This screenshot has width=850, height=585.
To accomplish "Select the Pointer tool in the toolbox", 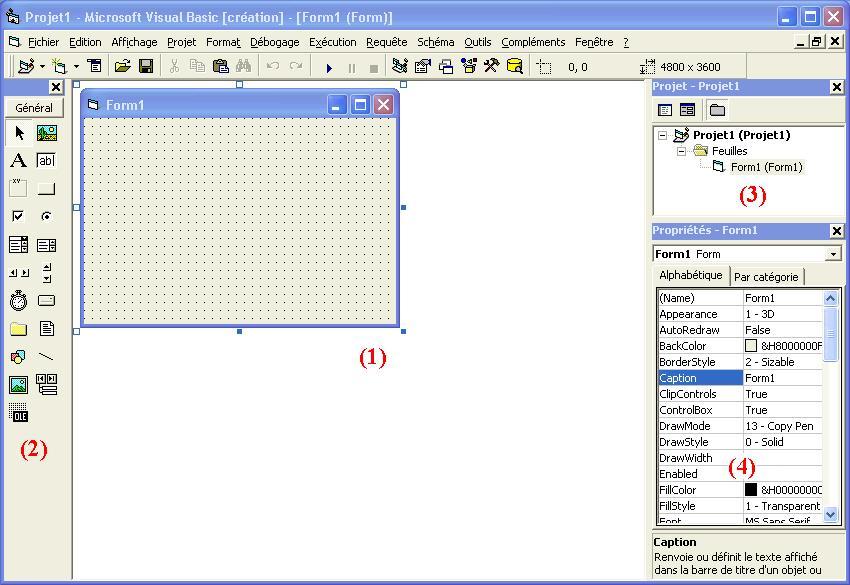I will 19,133.
